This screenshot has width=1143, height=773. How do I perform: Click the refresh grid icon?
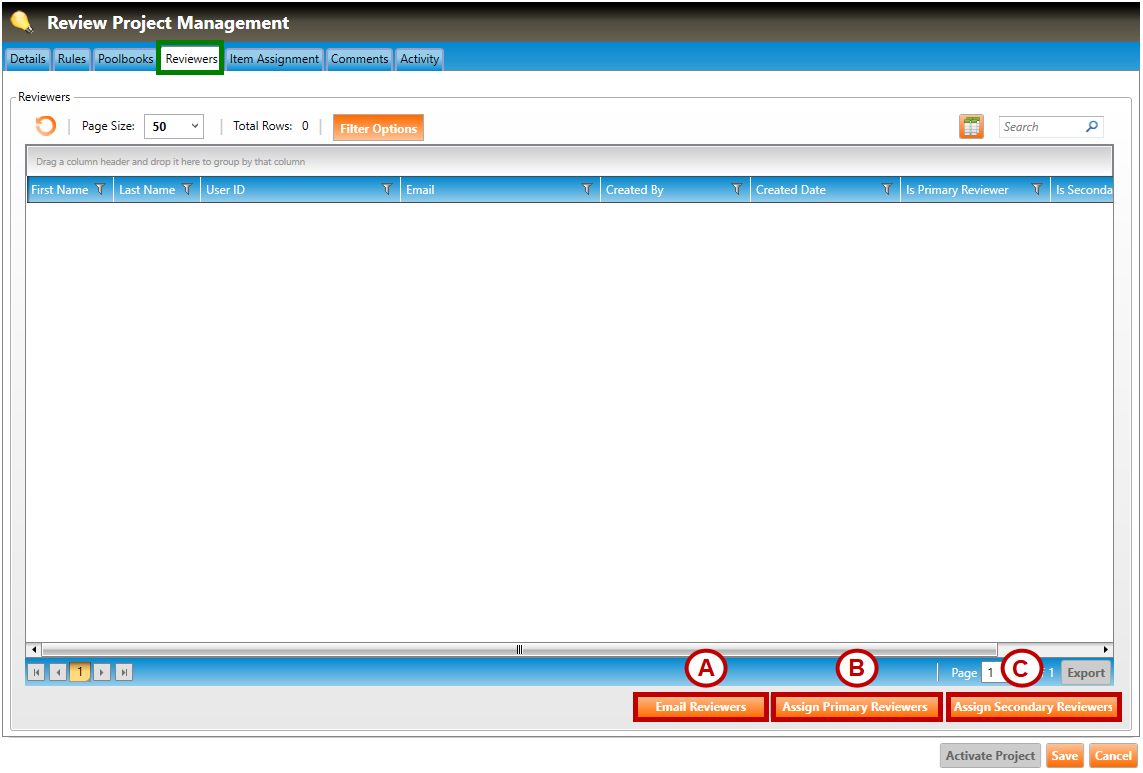coord(46,126)
